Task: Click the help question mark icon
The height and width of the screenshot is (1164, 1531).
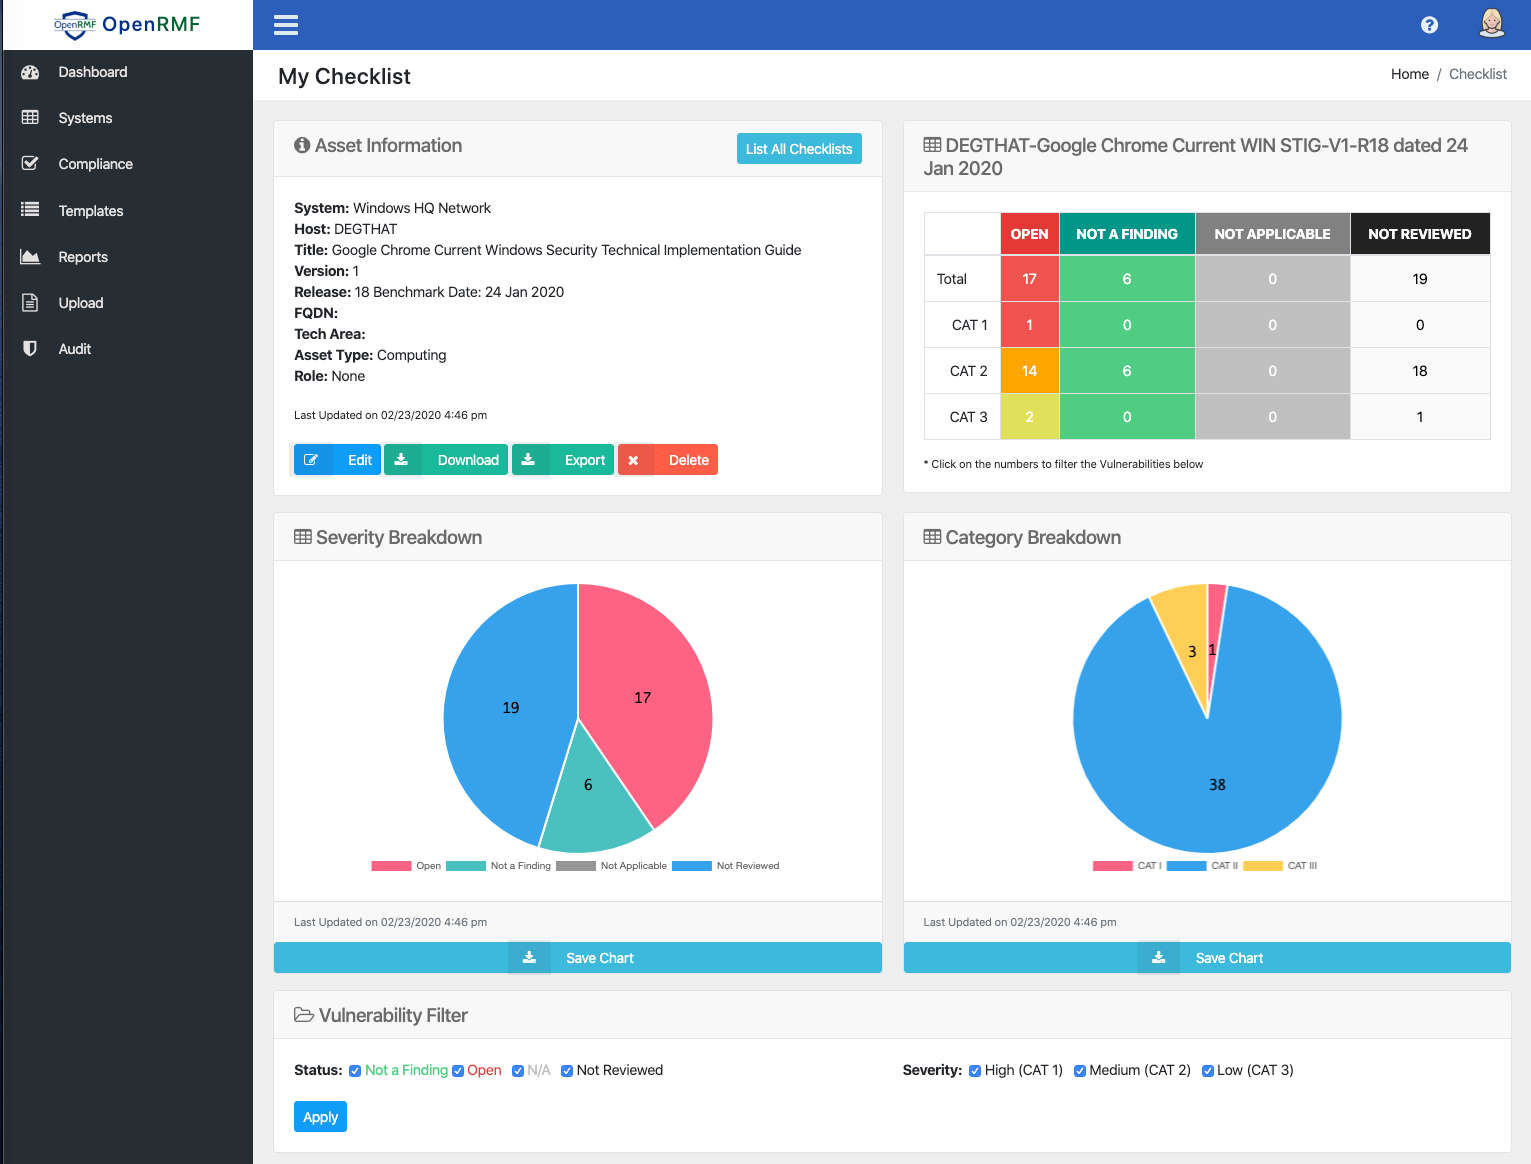Action: pyautogui.click(x=1429, y=25)
